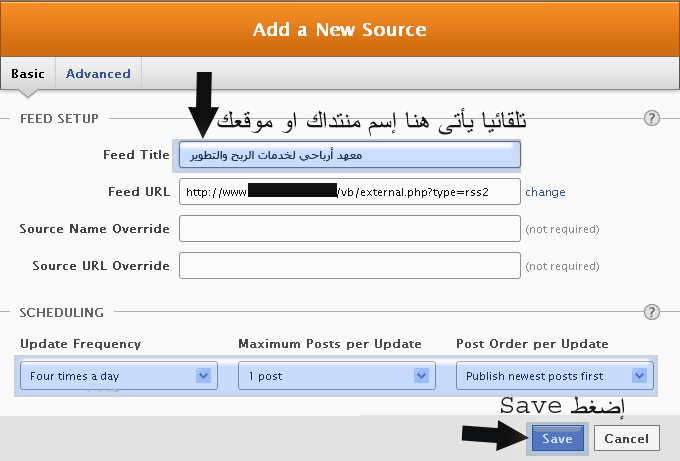This screenshot has width=680, height=461.
Task: Click the 'change' link beside Feed URL
Action: pyautogui.click(x=545, y=192)
